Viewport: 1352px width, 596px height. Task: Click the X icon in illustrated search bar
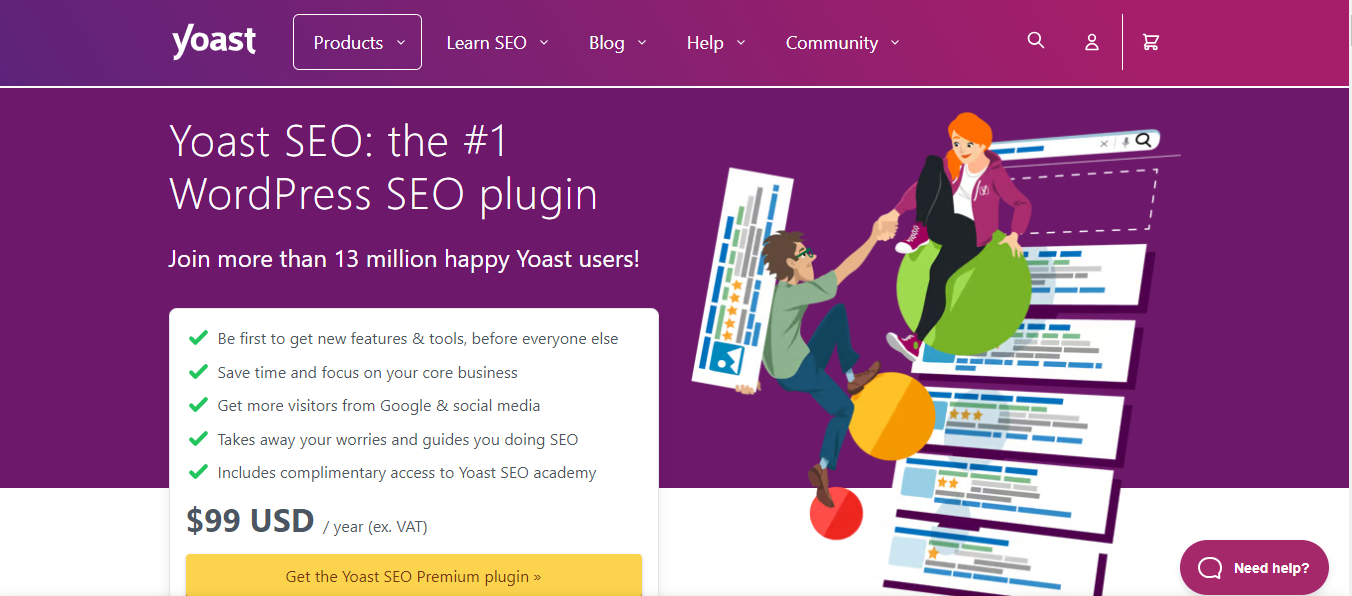click(x=1105, y=143)
